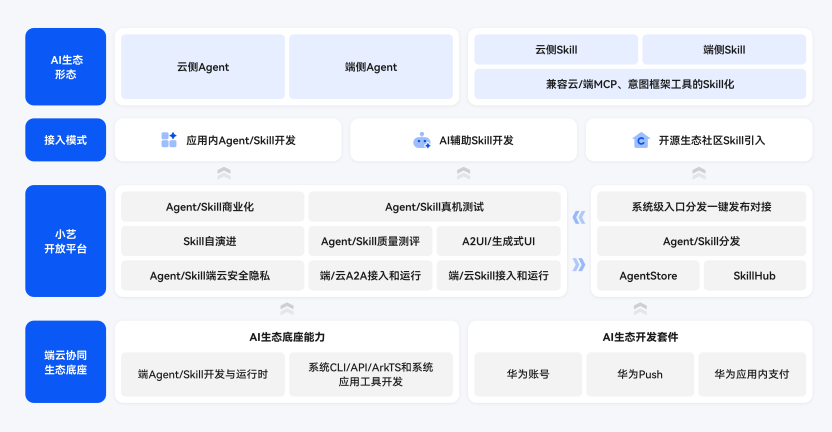Click the house C icon beside 开源生态社区Skill引入
Image resolution: width=832 pixels, height=432 pixels.
(x=641, y=140)
